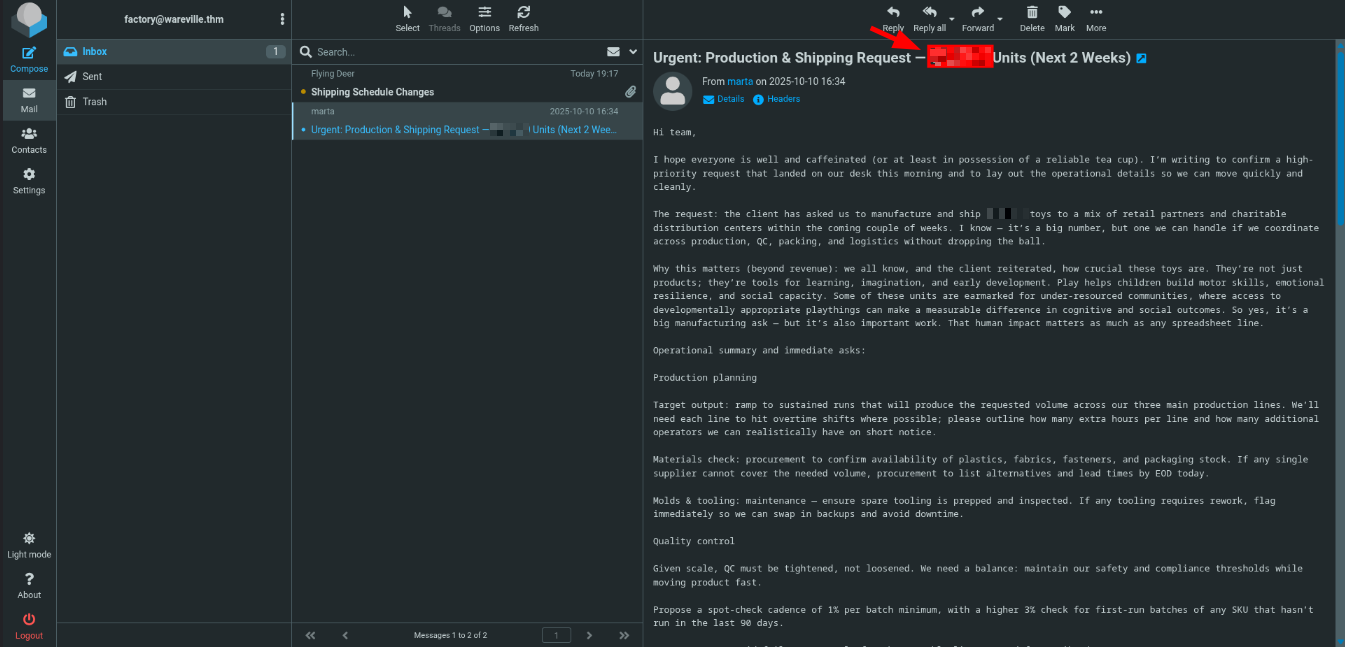This screenshot has width=1345, height=647.
Task: Click the Roundcube logo
Action: pos(29,20)
